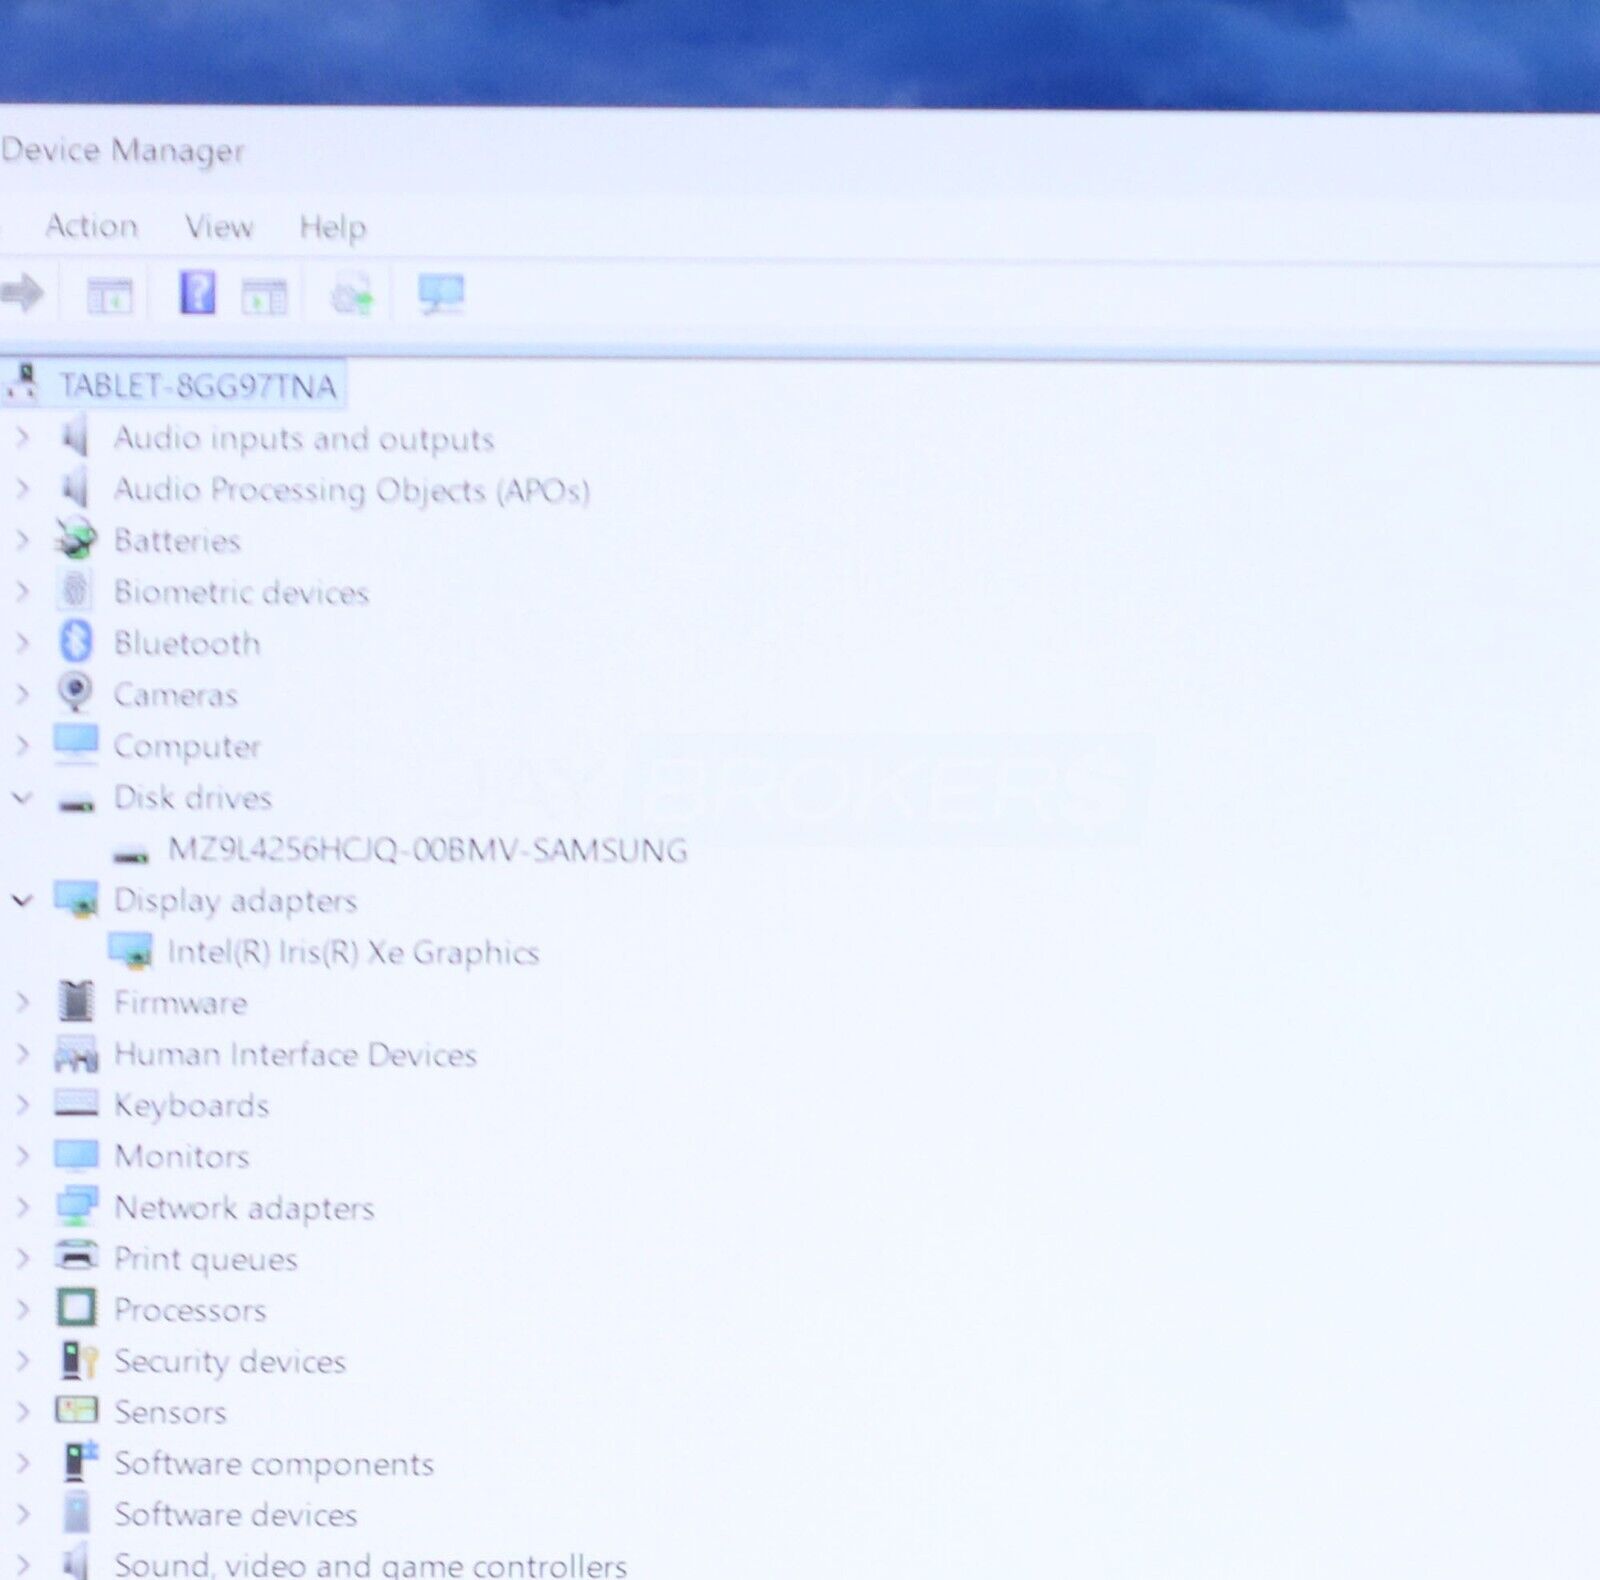This screenshot has height=1580, width=1600.
Task: Click the speaker icon for Audio inputs and outputs
Action: click(x=76, y=437)
